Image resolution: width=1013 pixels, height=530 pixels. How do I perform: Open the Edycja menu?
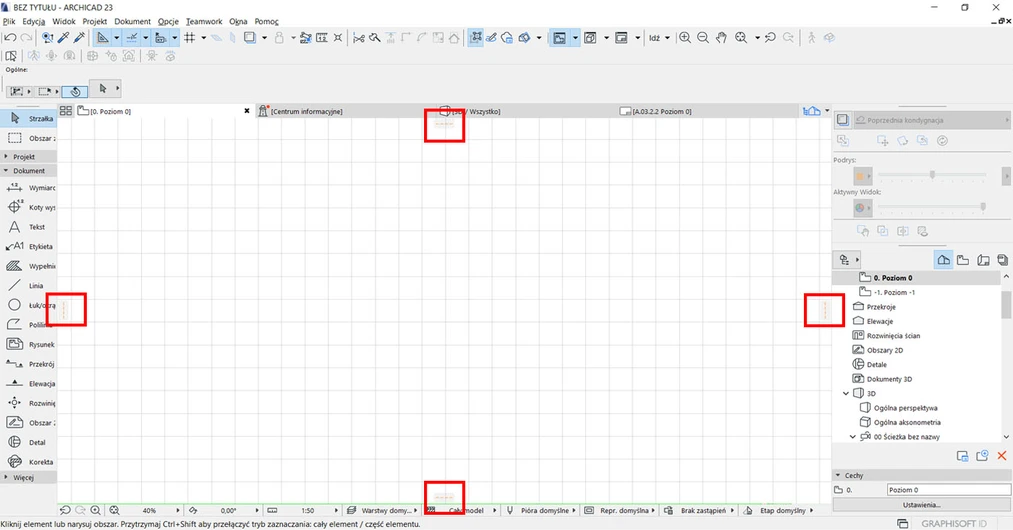point(34,21)
